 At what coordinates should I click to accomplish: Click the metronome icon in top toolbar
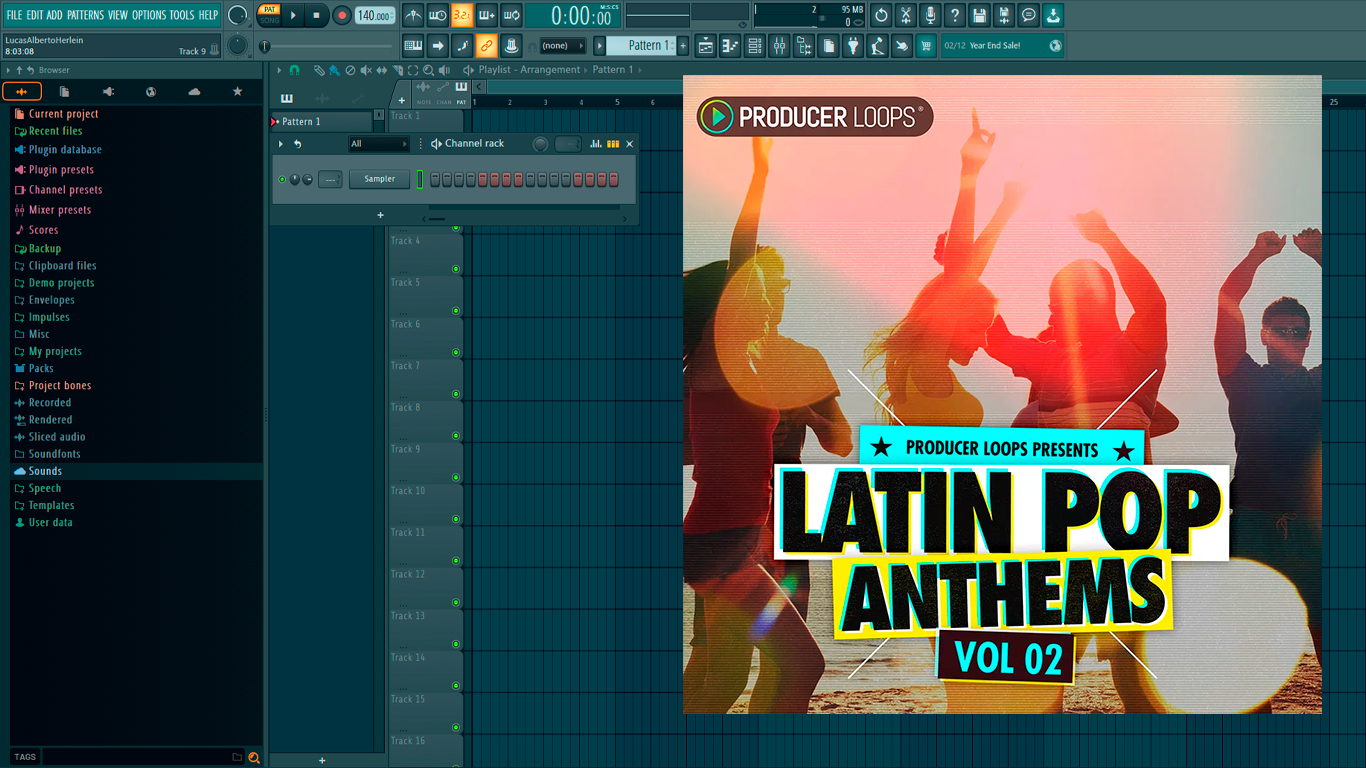click(x=413, y=15)
